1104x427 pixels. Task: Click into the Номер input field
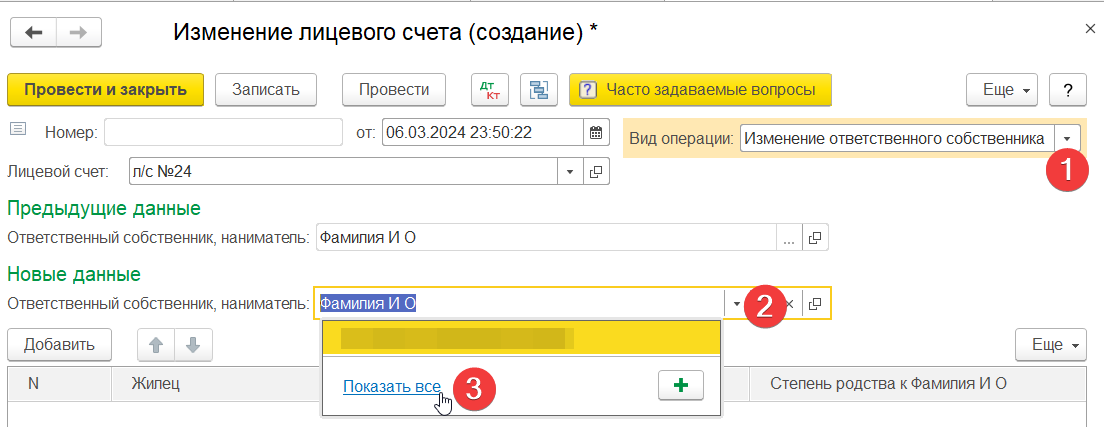point(223,132)
